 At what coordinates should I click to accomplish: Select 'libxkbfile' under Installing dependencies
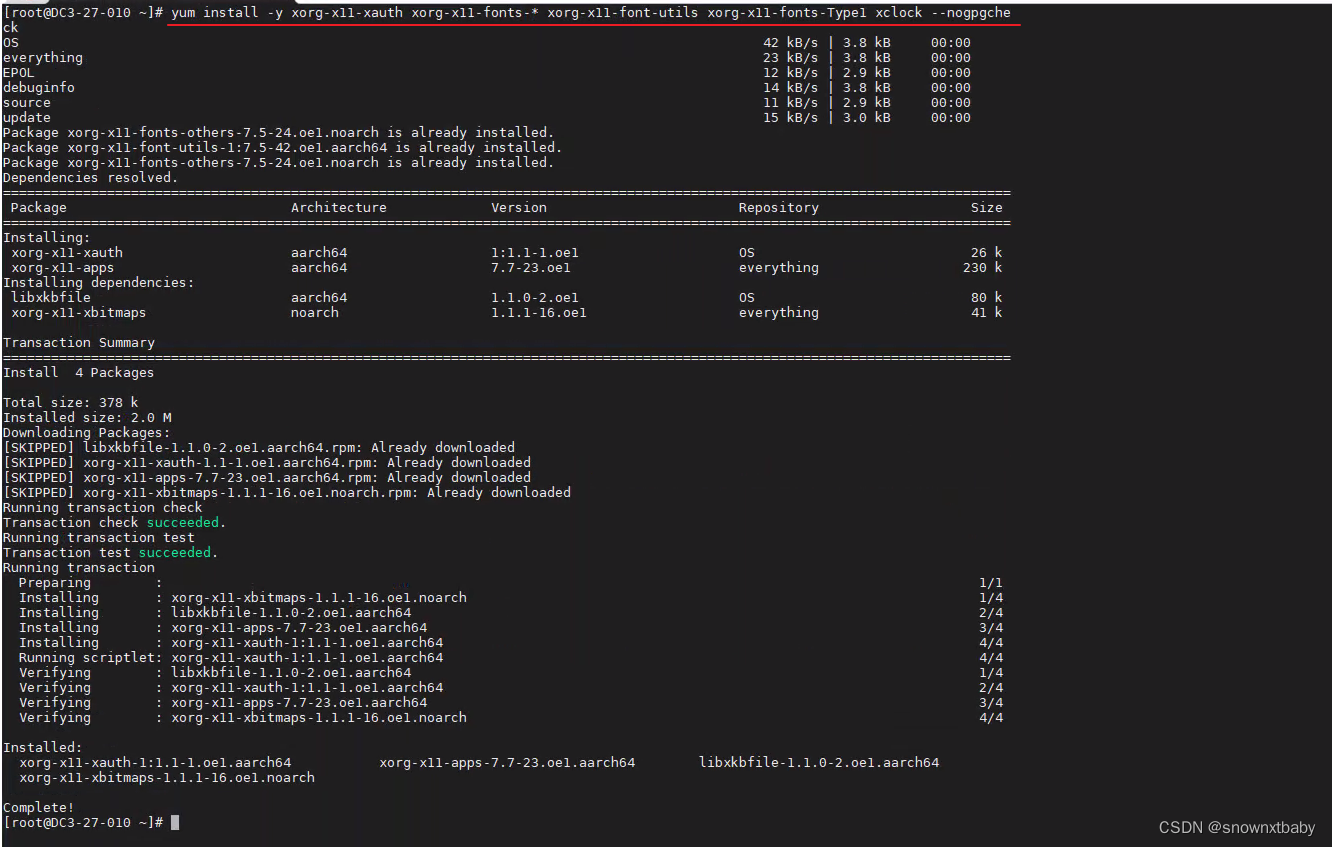pyautogui.click(x=51, y=298)
